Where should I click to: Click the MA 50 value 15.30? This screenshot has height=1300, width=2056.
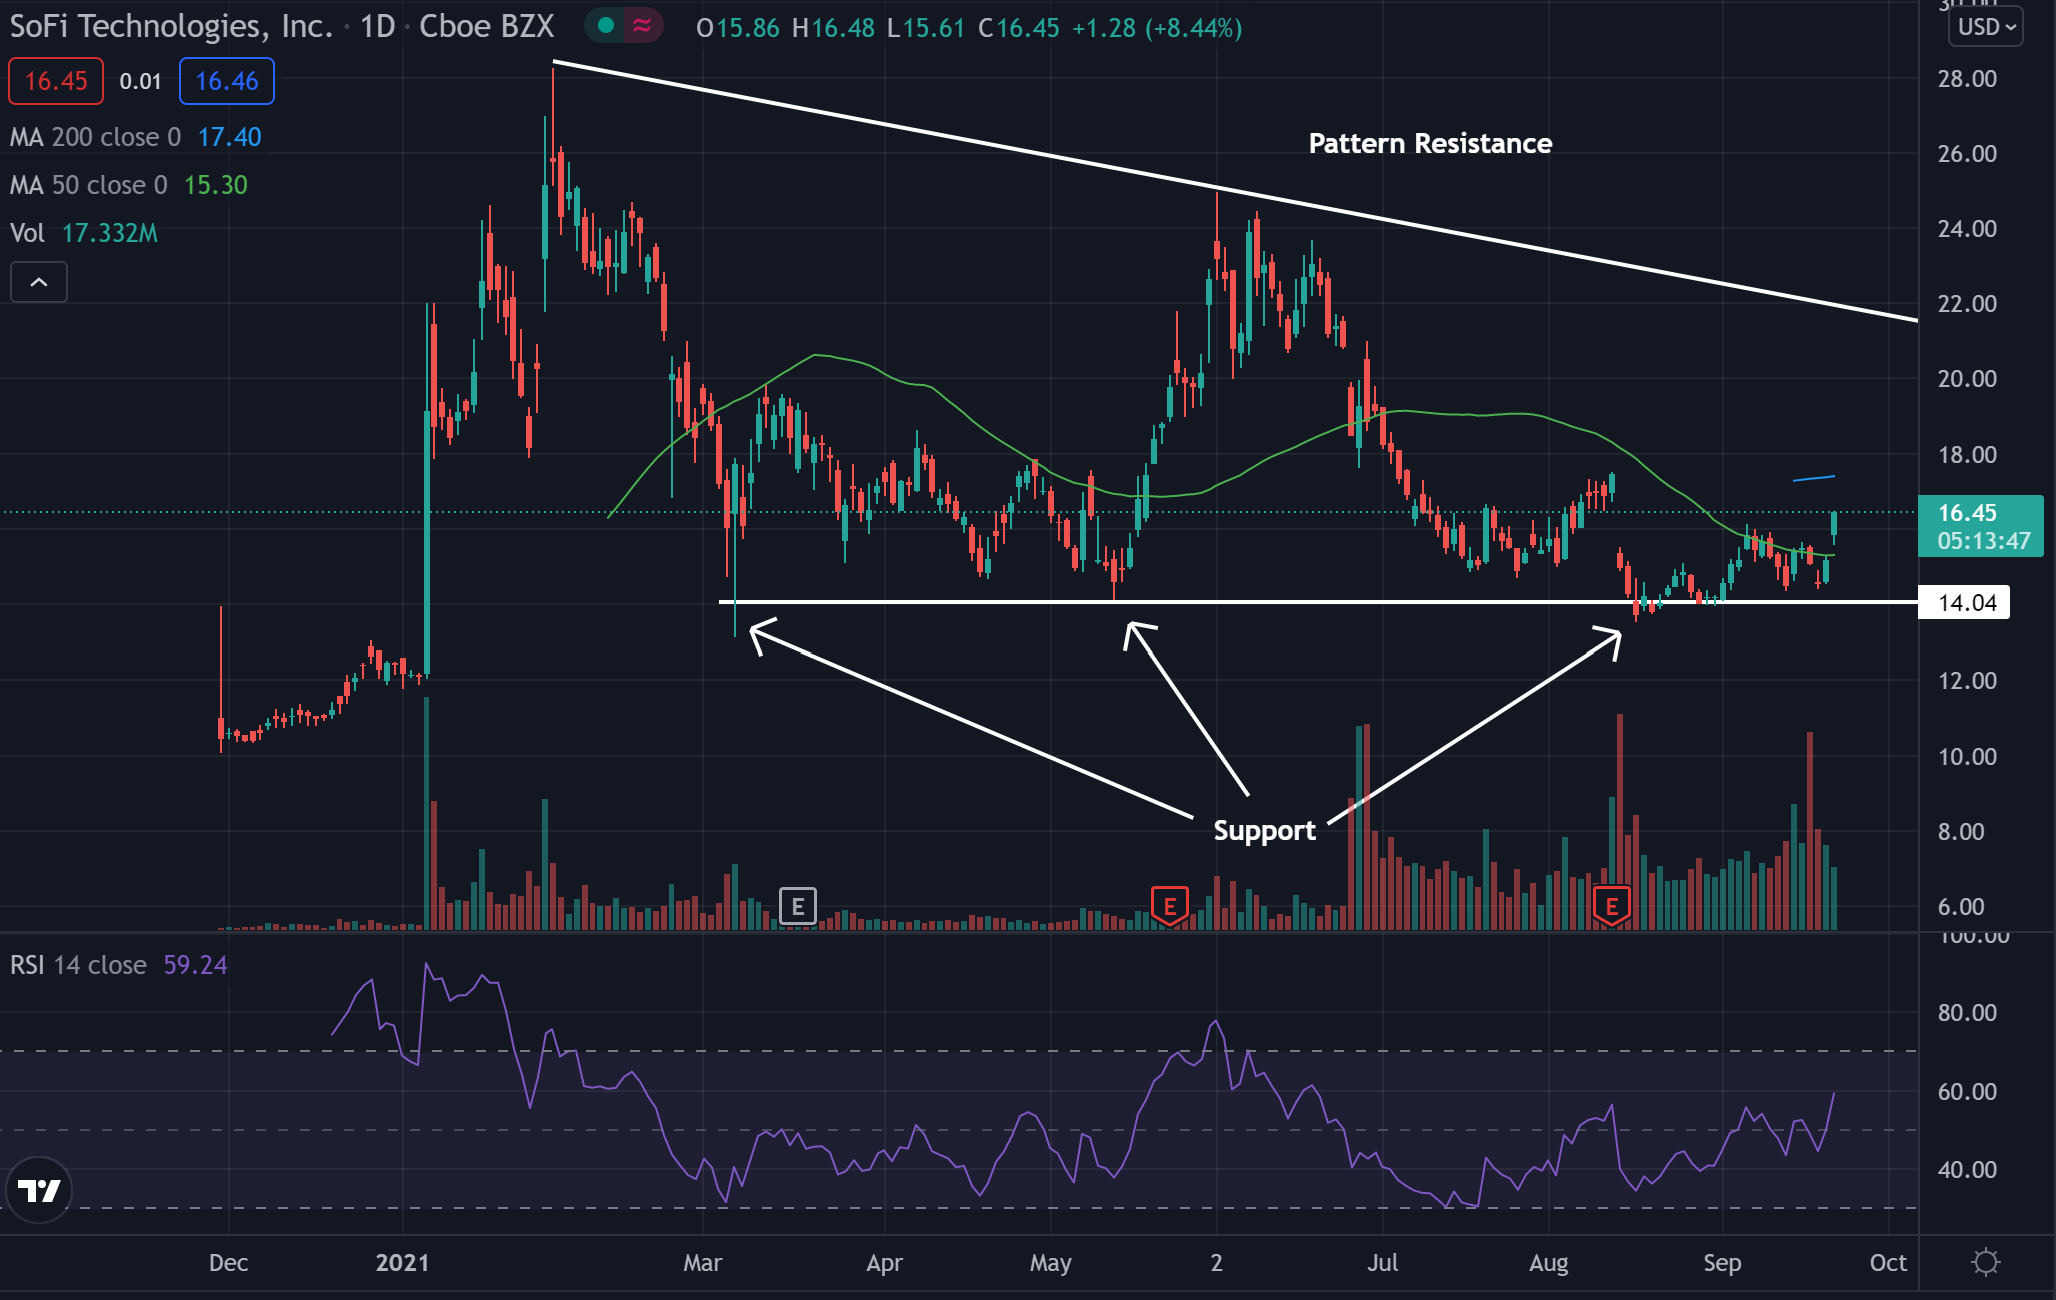tap(215, 185)
